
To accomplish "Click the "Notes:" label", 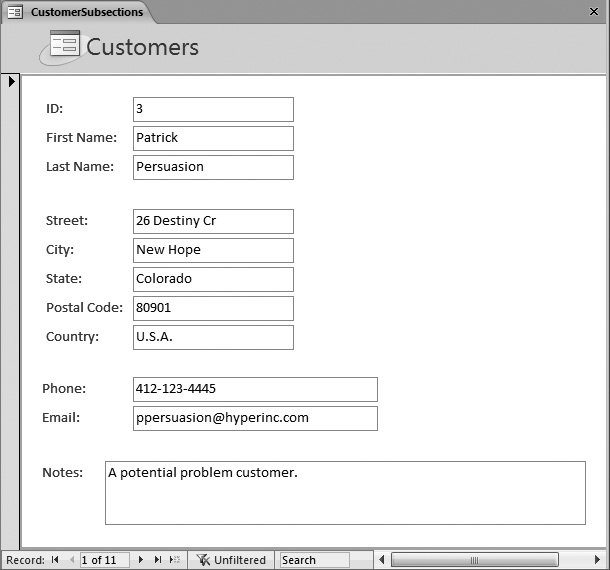I will tap(63, 472).
